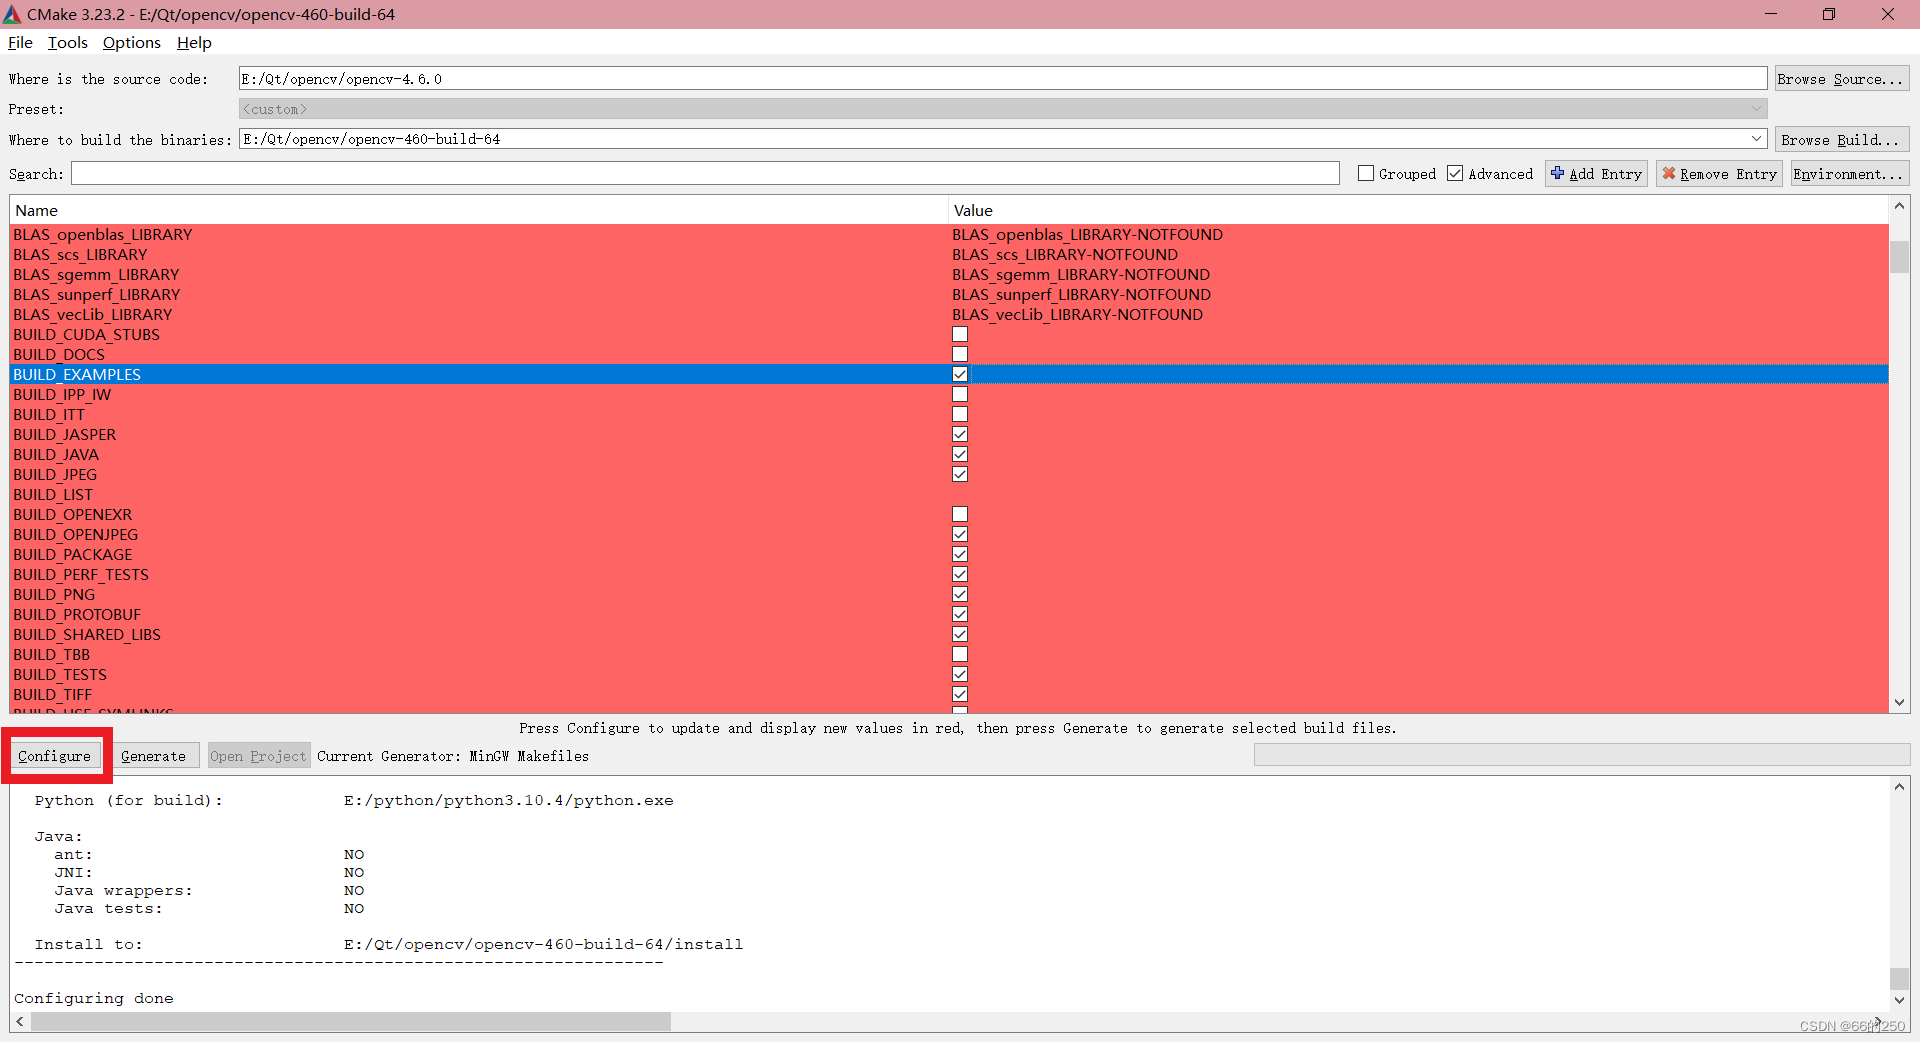Enable the BUILD_CUDA_STUBS checkbox

pos(960,334)
